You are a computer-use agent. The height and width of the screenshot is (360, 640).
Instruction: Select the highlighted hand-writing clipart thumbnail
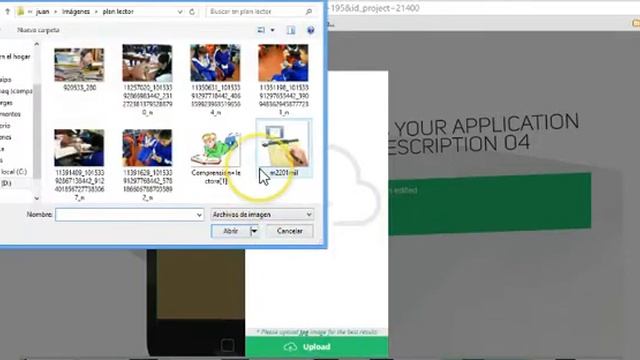[283, 144]
